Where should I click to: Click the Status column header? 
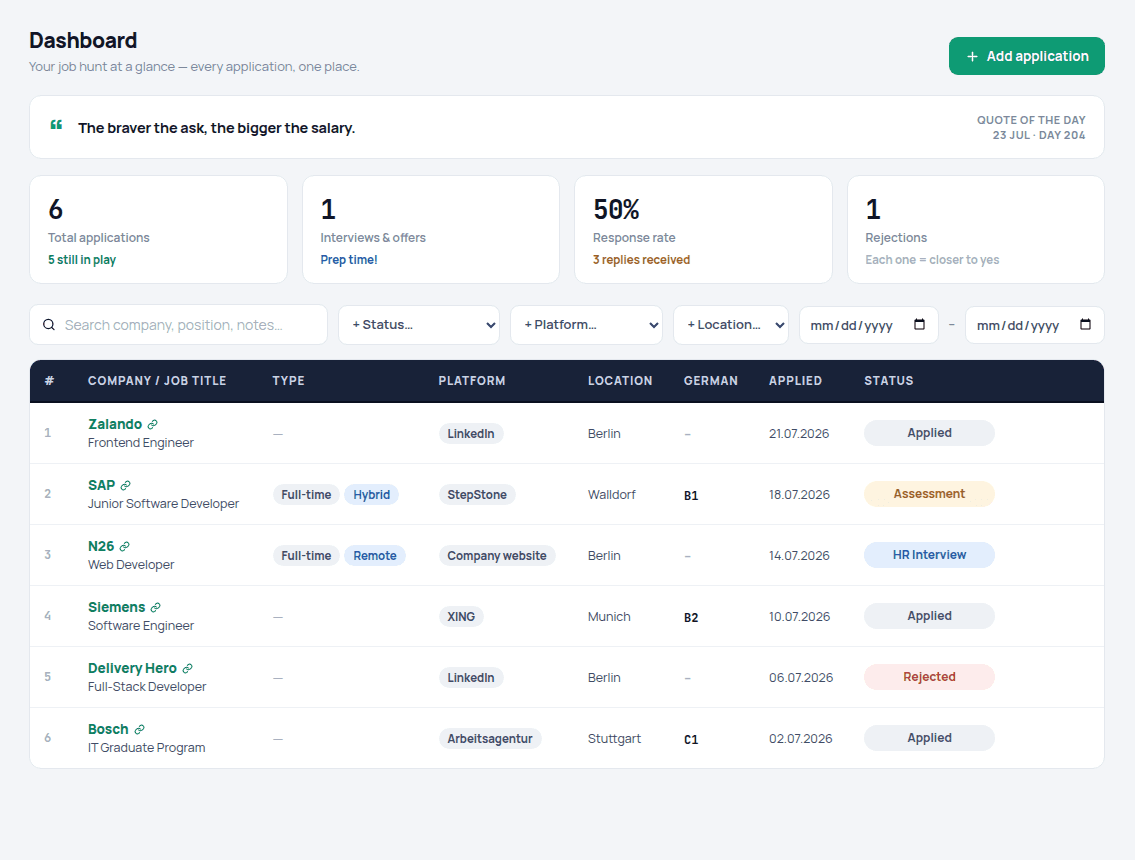point(889,381)
